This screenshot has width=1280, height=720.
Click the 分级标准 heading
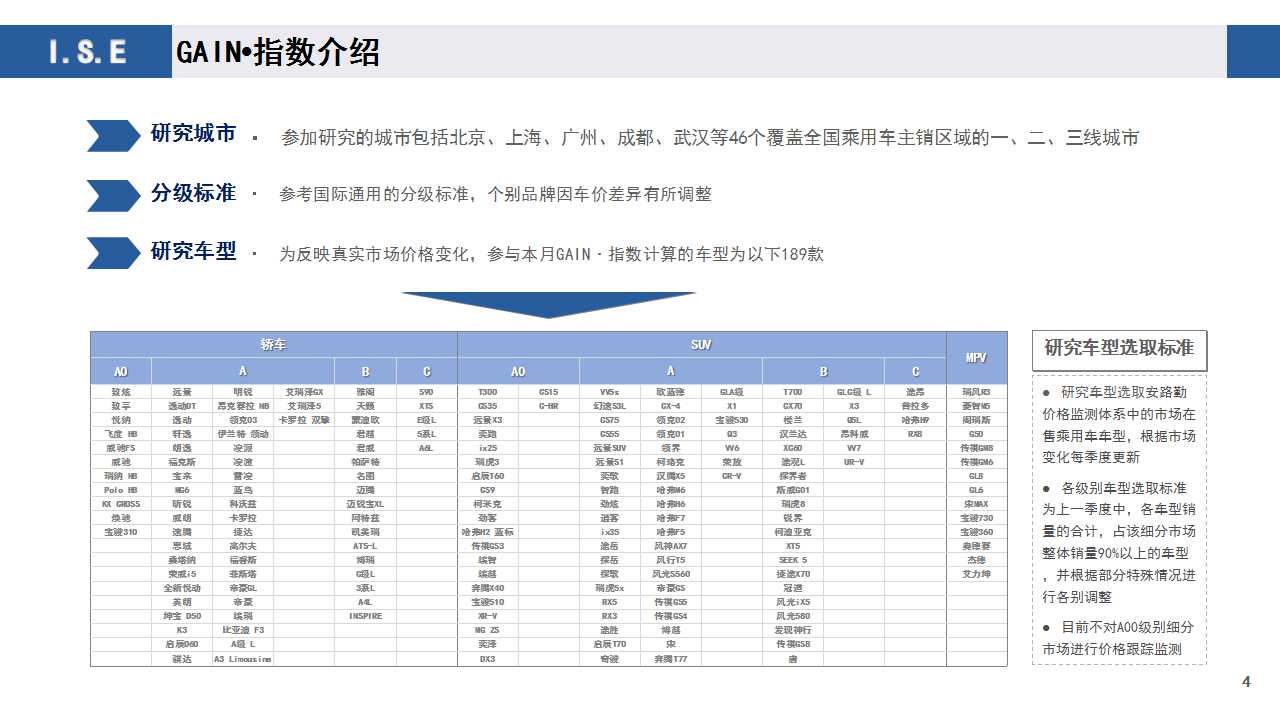(x=193, y=193)
